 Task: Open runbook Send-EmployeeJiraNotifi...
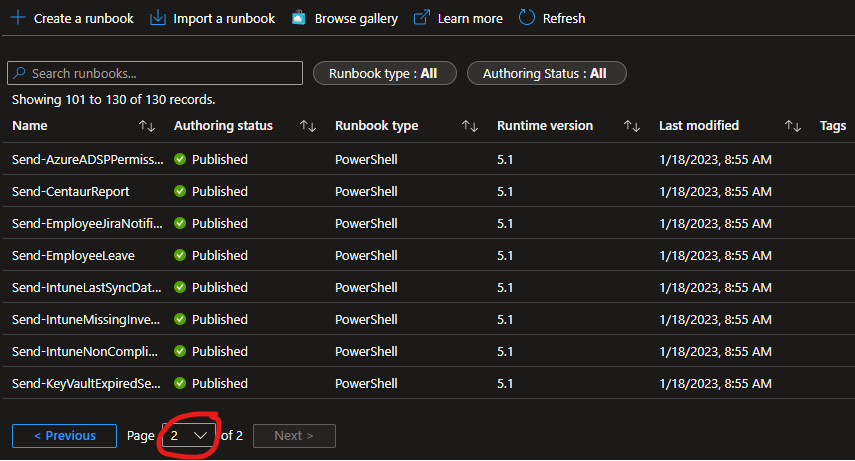tap(87, 223)
